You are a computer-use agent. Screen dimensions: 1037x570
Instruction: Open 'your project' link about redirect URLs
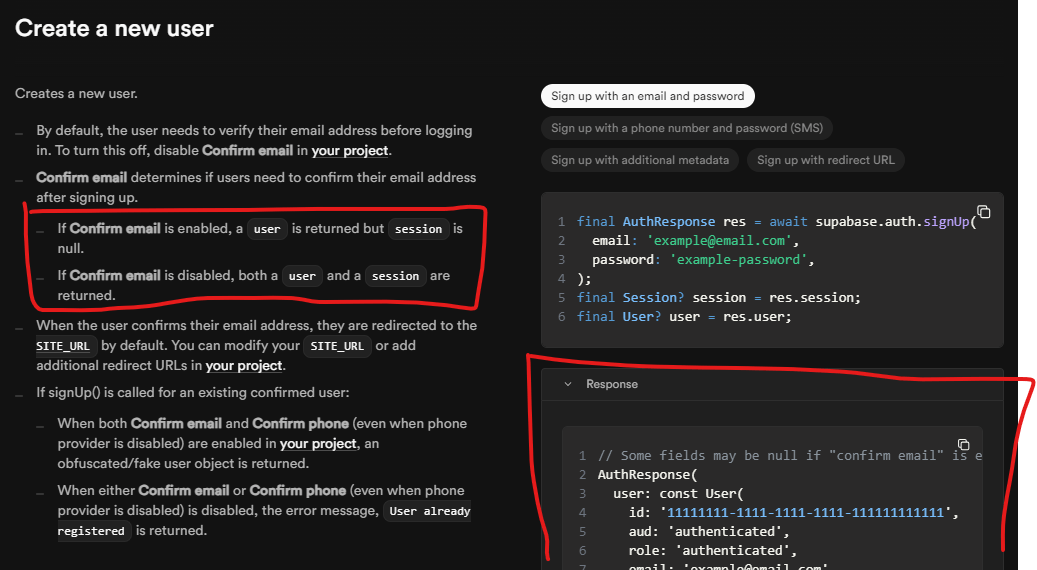click(243, 366)
